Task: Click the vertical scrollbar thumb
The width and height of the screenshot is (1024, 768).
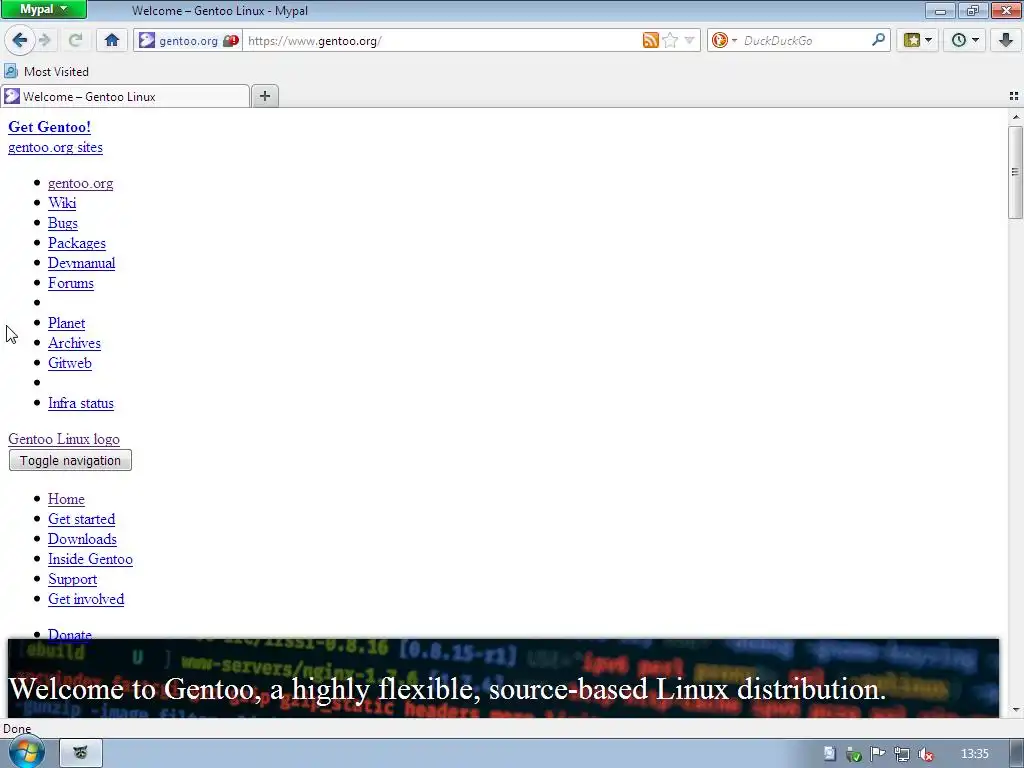Action: 1015,172
